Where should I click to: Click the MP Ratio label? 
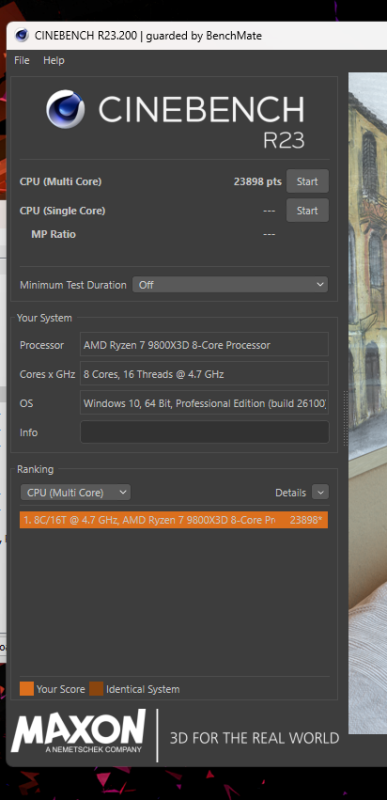(54, 235)
